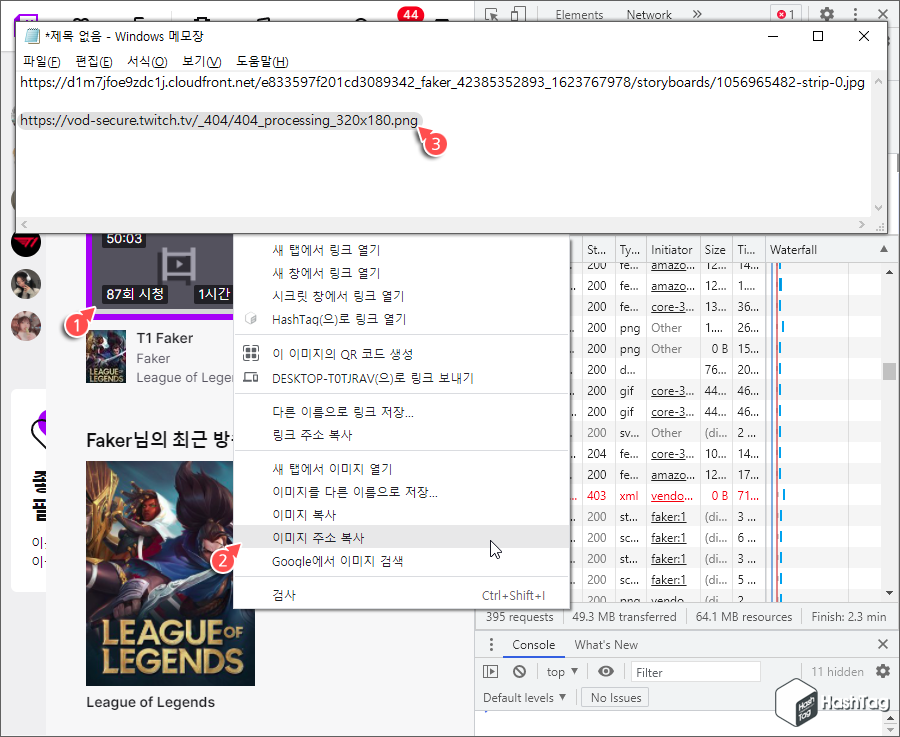Close the DevTools console drawer
900x737 pixels.
pyautogui.click(x=883, y=644)
